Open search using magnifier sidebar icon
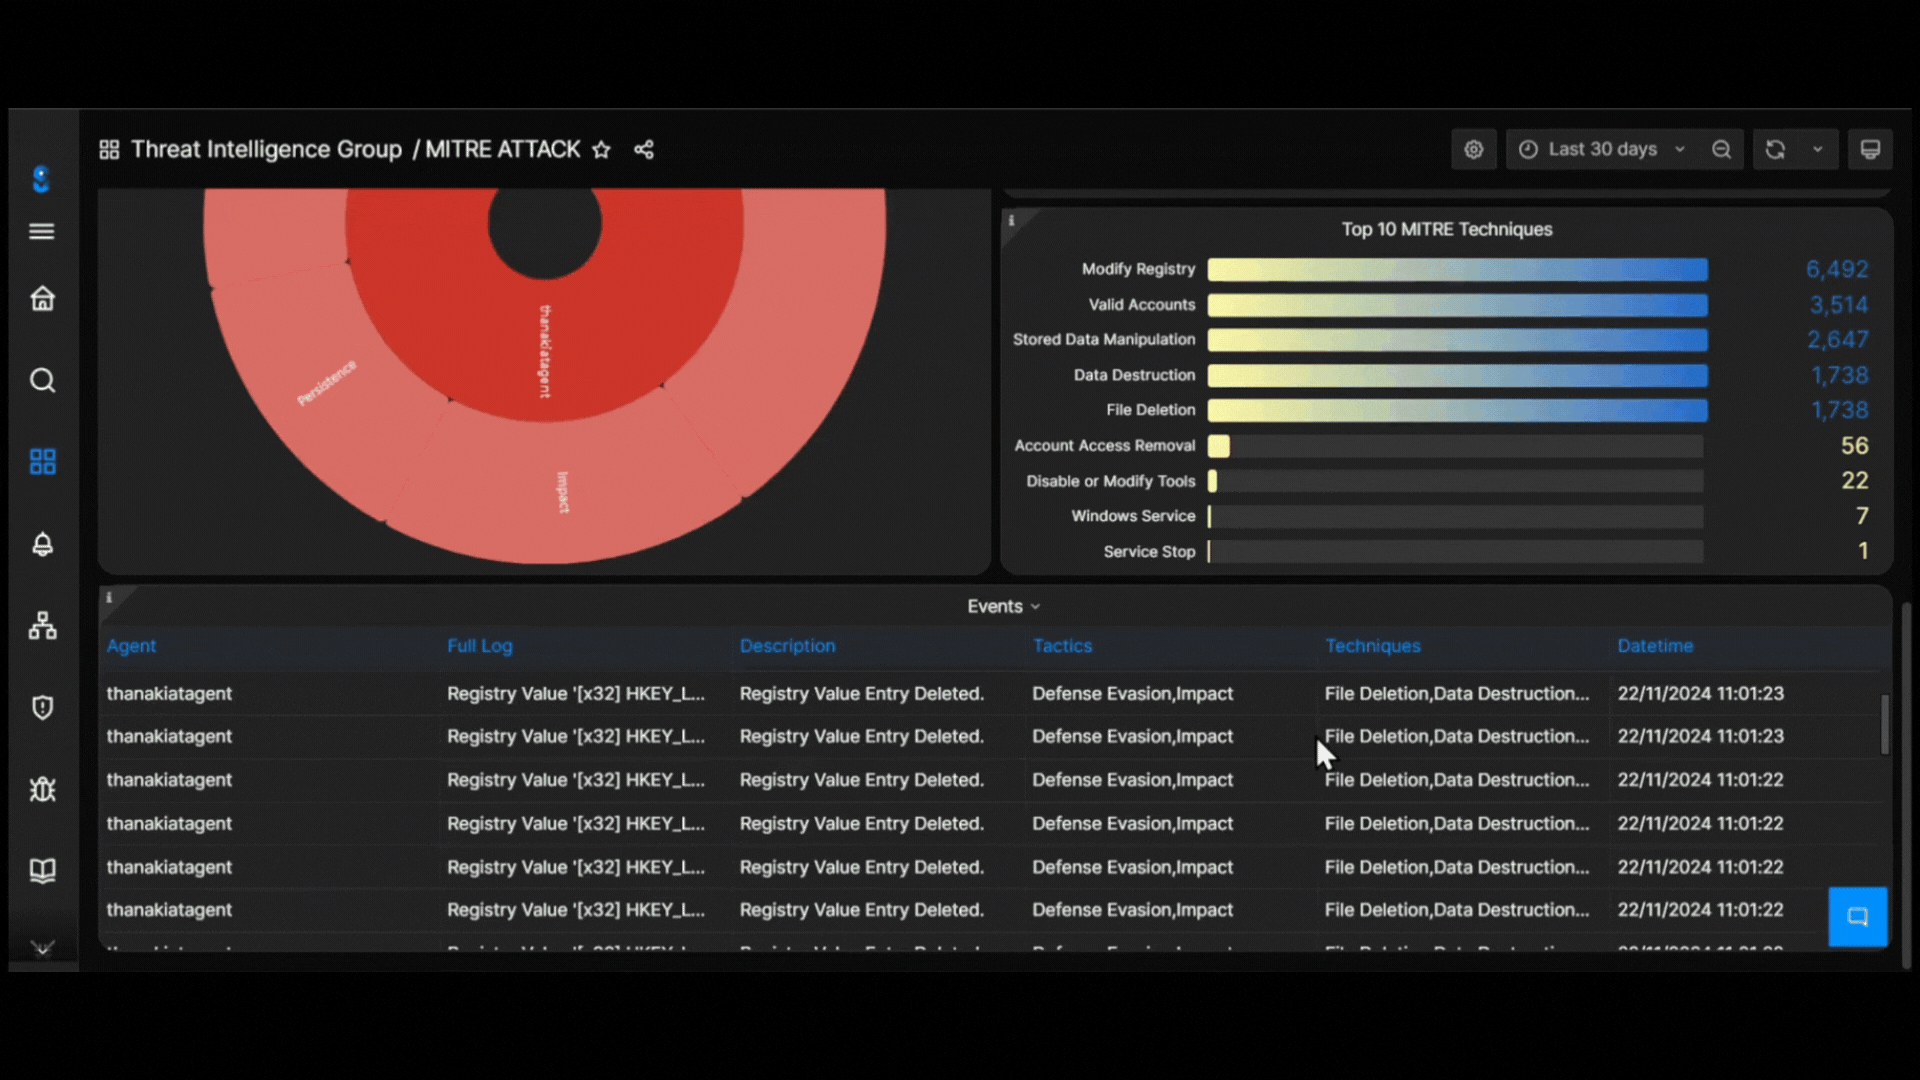Screen dimensions: 1920x1080 coord(42,380)
